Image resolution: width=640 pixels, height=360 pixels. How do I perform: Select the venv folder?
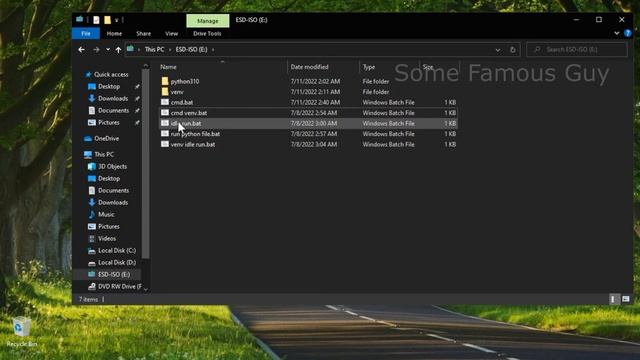177,92
